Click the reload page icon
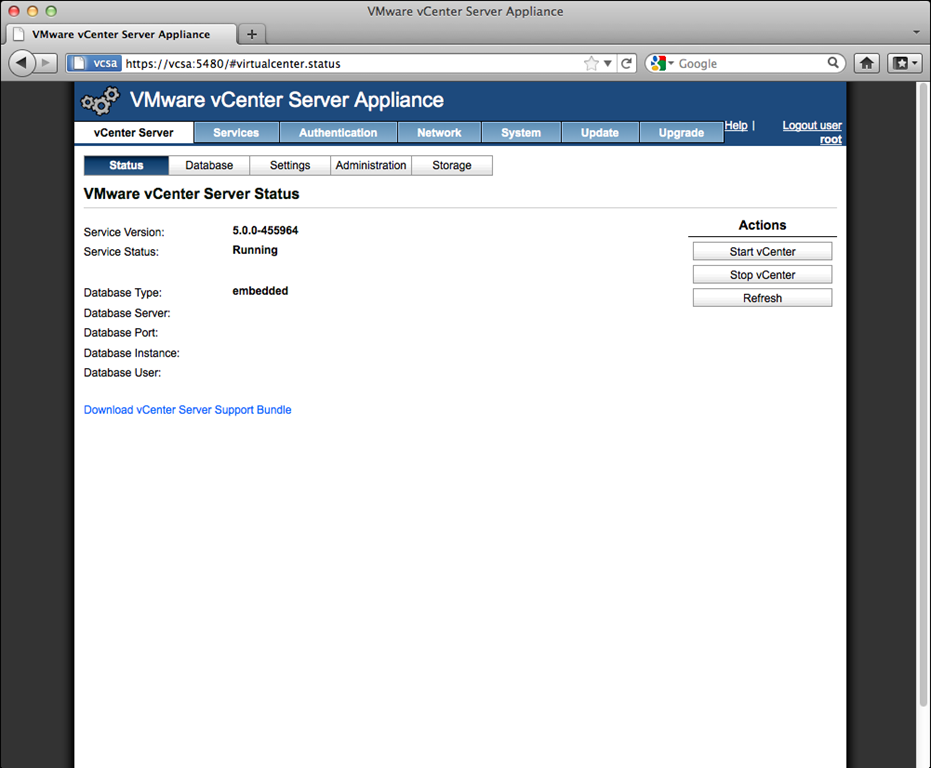The image size is (931, 768). pos(627,63)
